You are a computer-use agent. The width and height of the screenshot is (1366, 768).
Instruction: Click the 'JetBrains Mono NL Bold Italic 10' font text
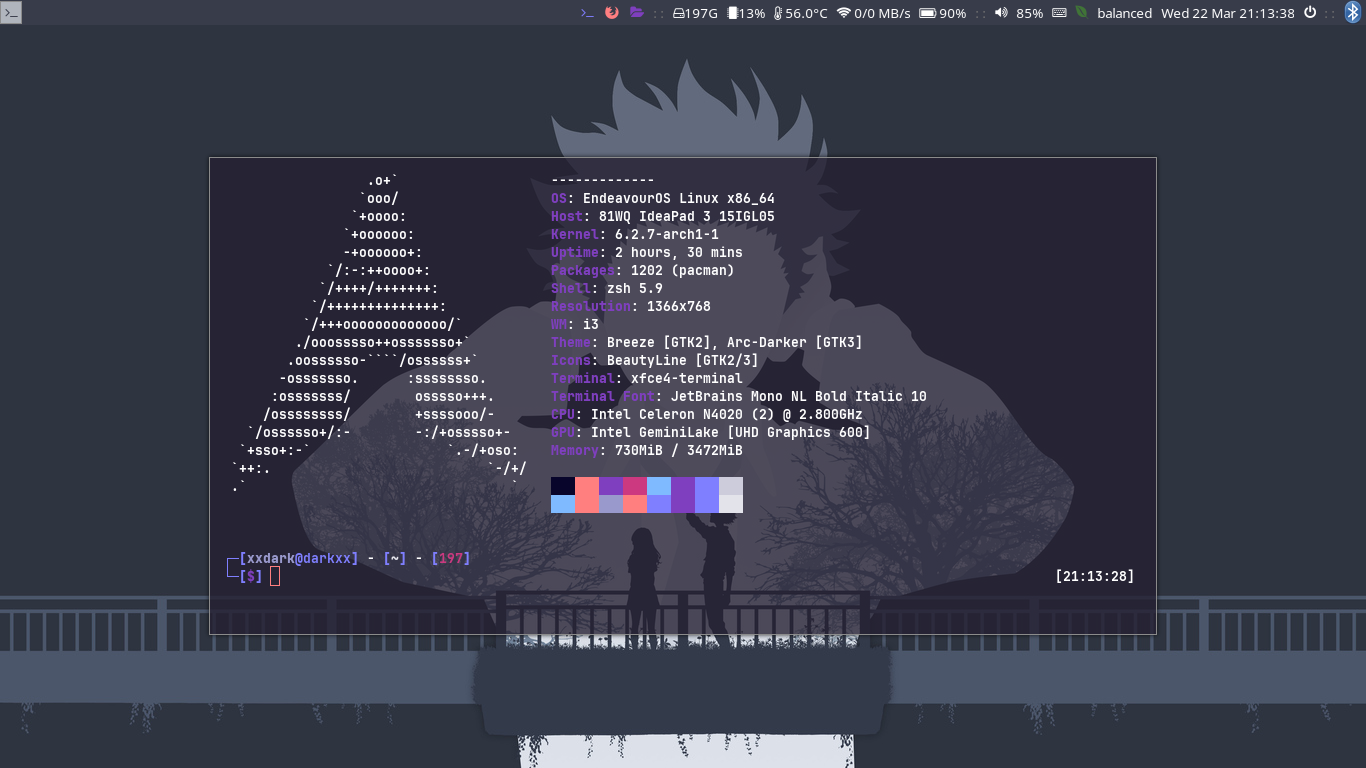(799, 396)
